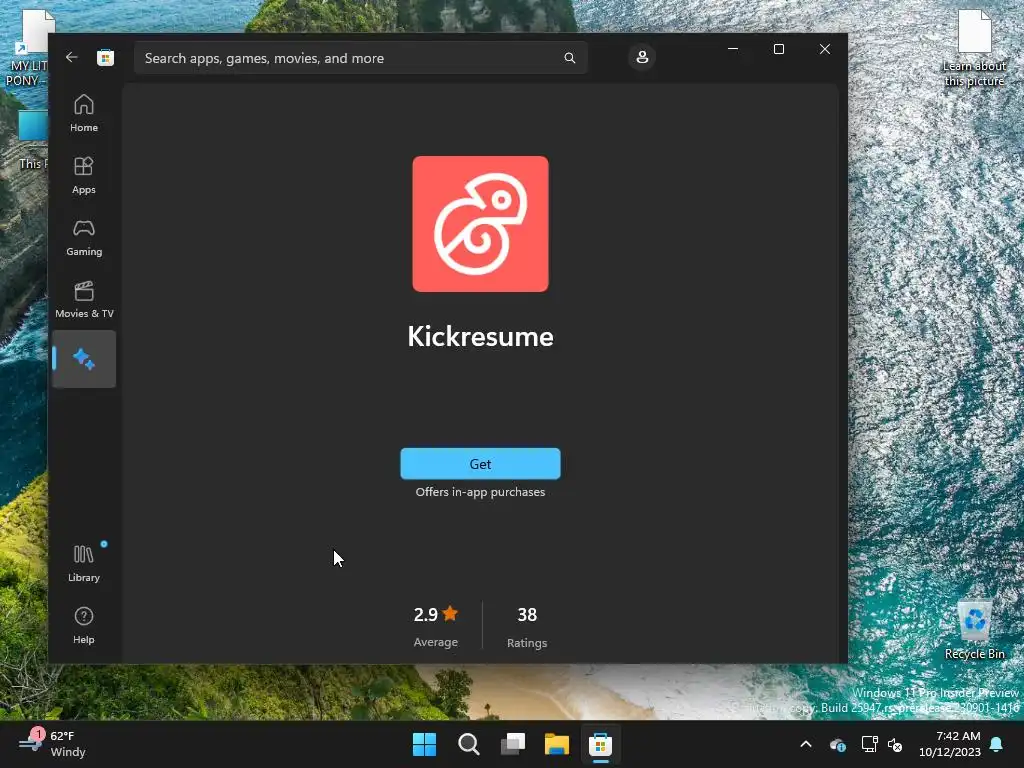Click the network display tray icon
Image resolution: width=1024 pixels, height=768 pixels.
(x=869, y=744)
